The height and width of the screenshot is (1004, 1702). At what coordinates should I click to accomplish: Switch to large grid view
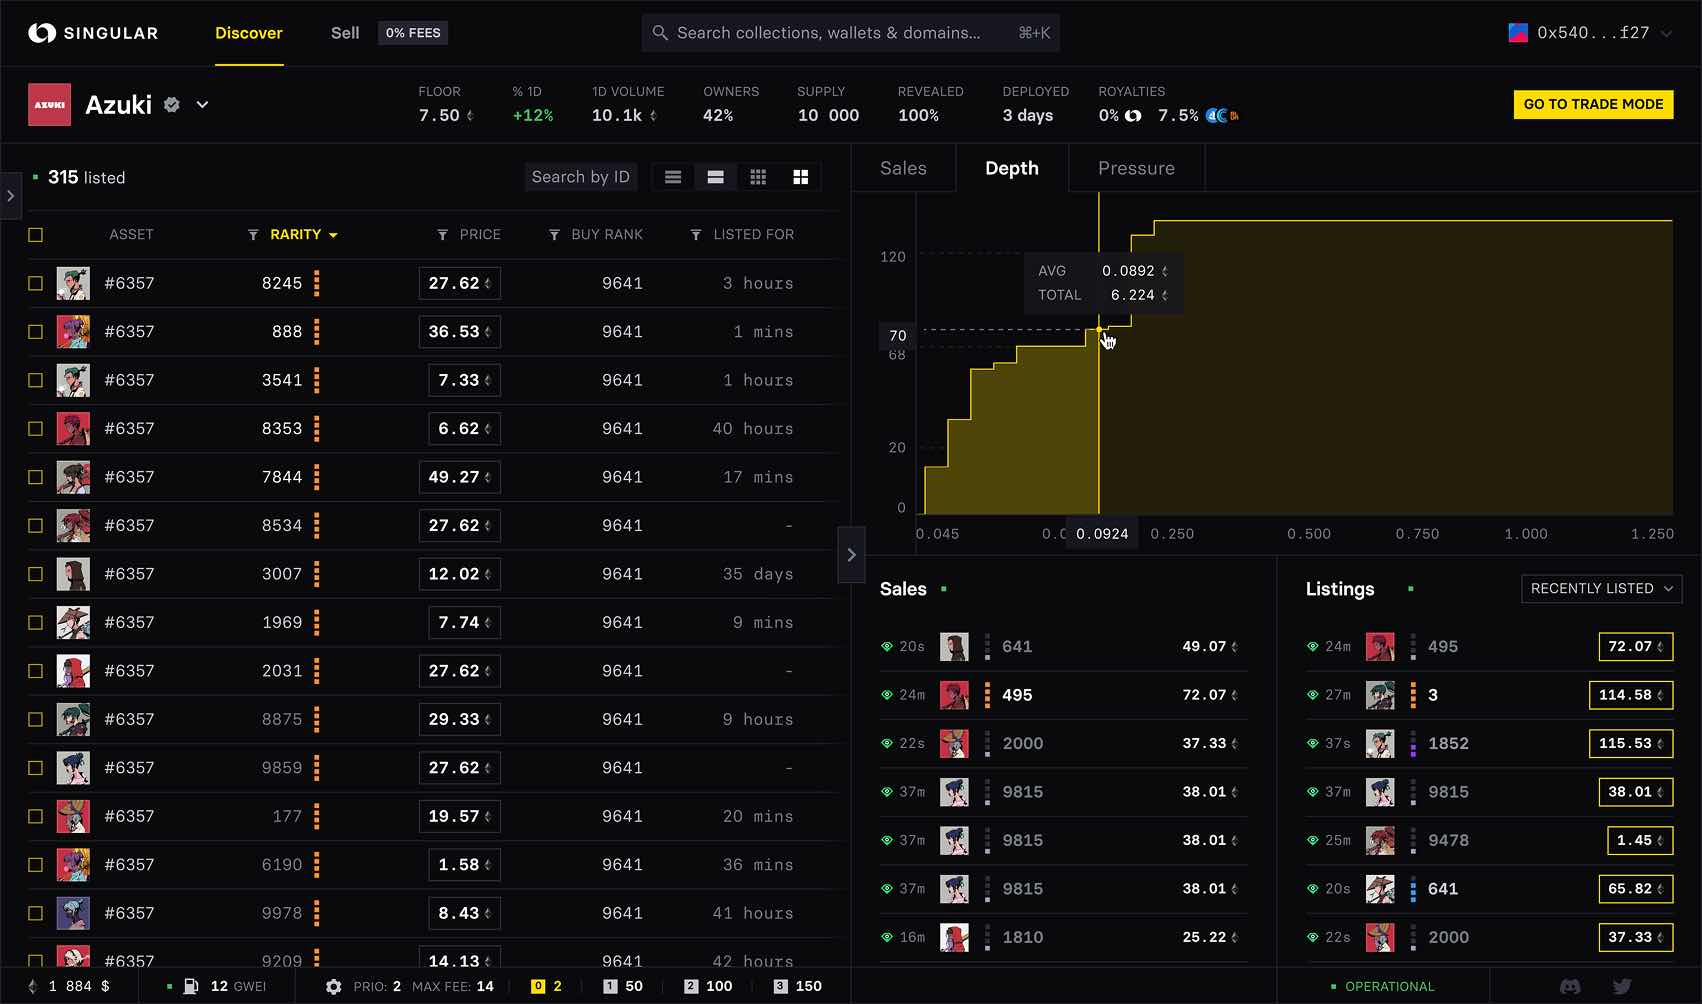(800, 177)
